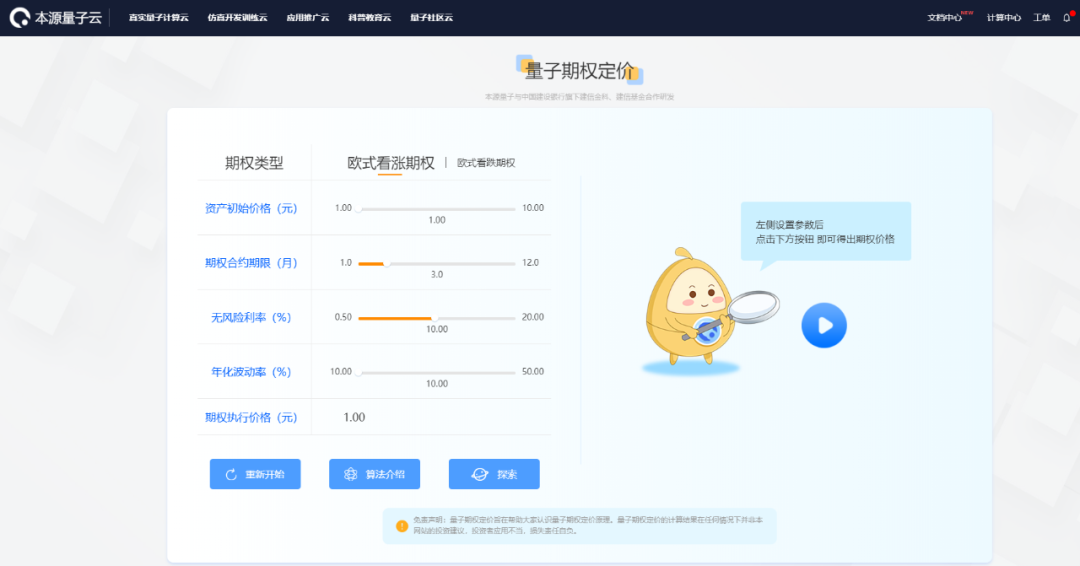The image size is (1080, 566).
Task: Click the 左侧设置参数后 speech bubble
Action: point(826,232)
